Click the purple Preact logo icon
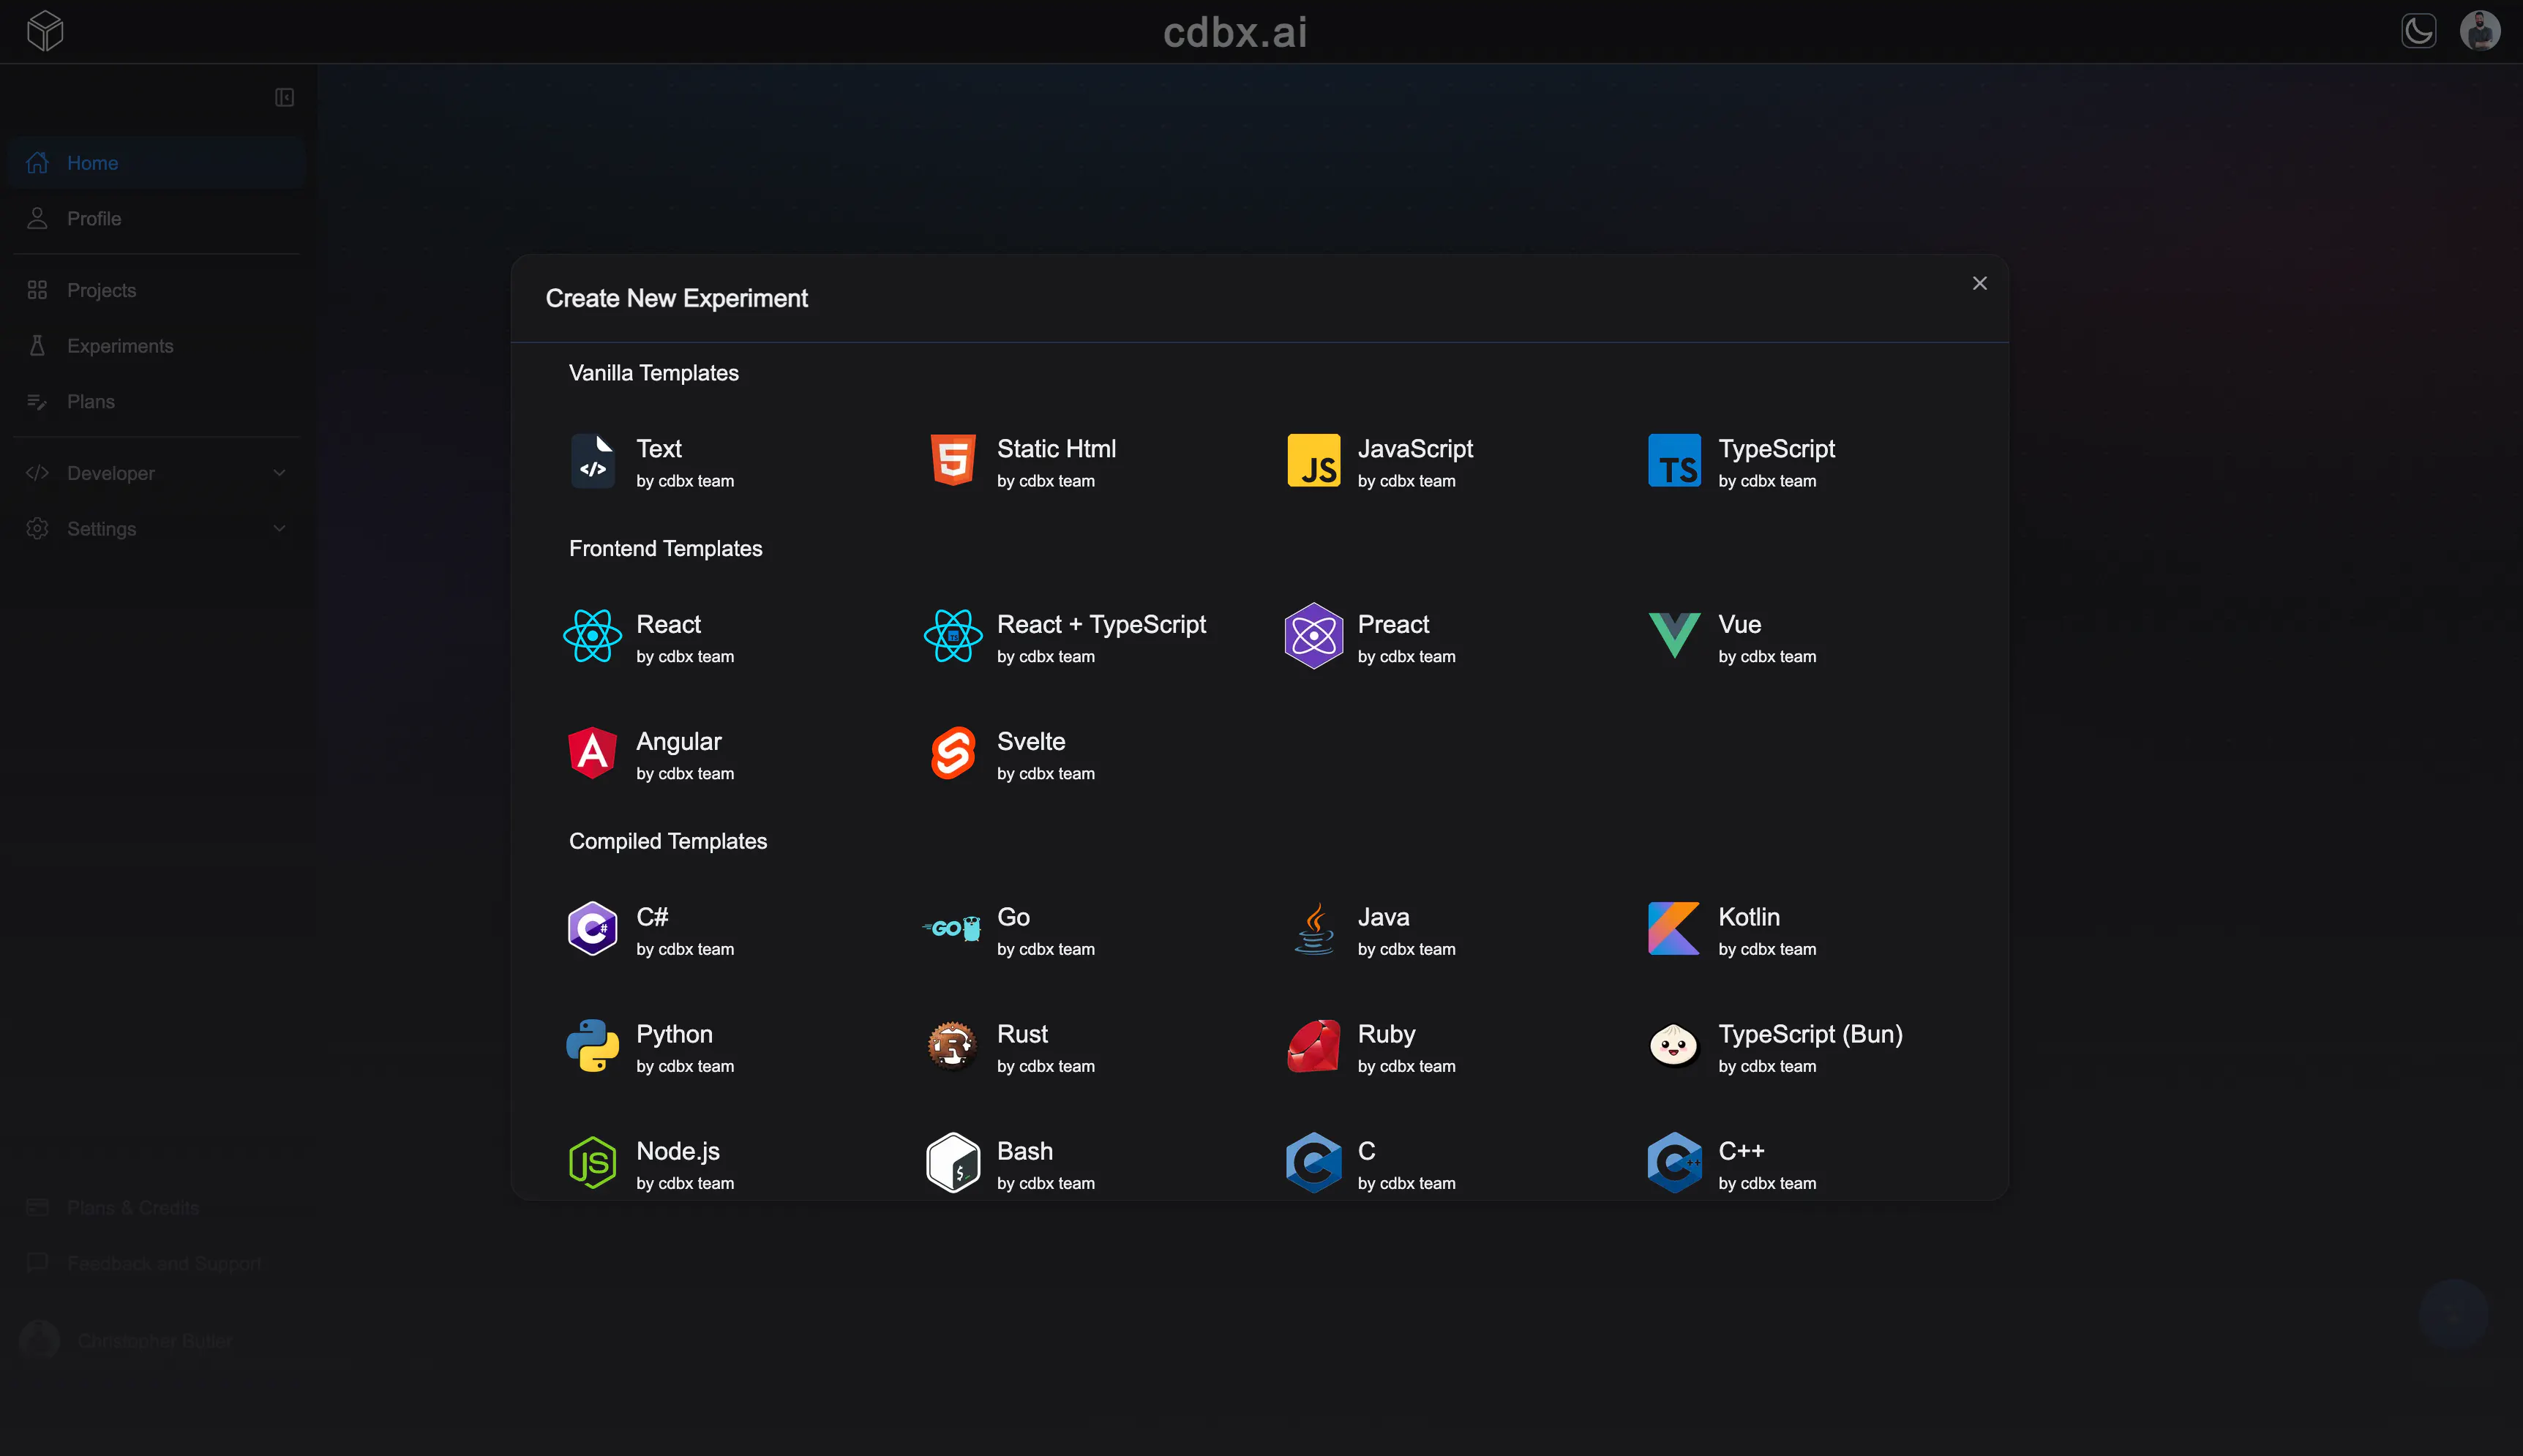2523x1456 pixels. [1313, 636]
